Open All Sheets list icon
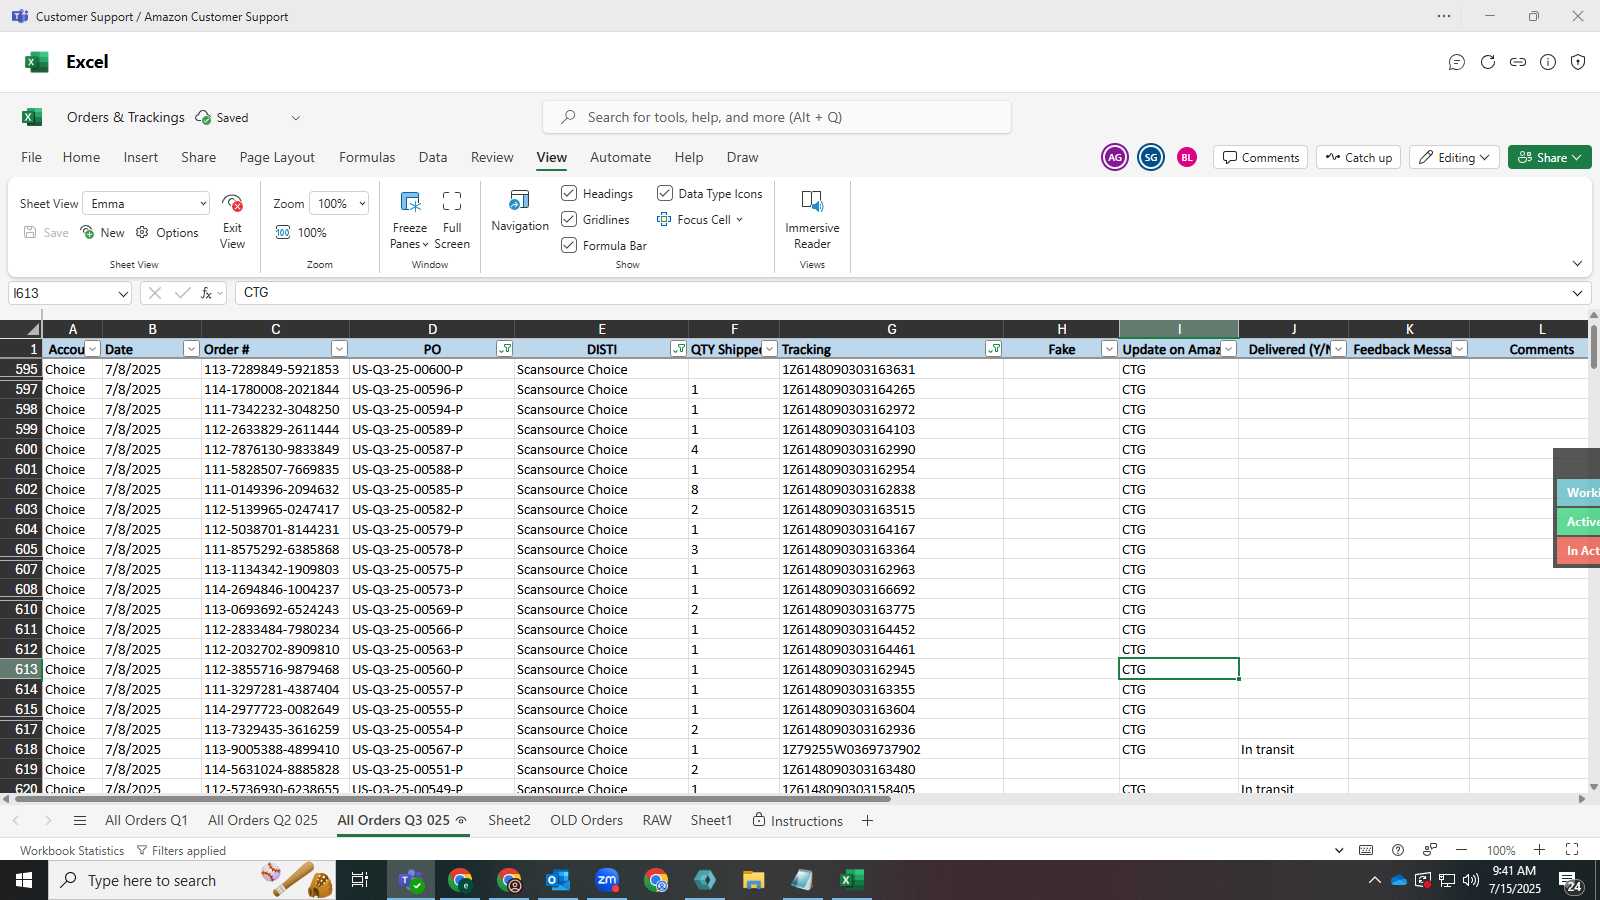The image size is (1600, 900). tap(80, 821)
